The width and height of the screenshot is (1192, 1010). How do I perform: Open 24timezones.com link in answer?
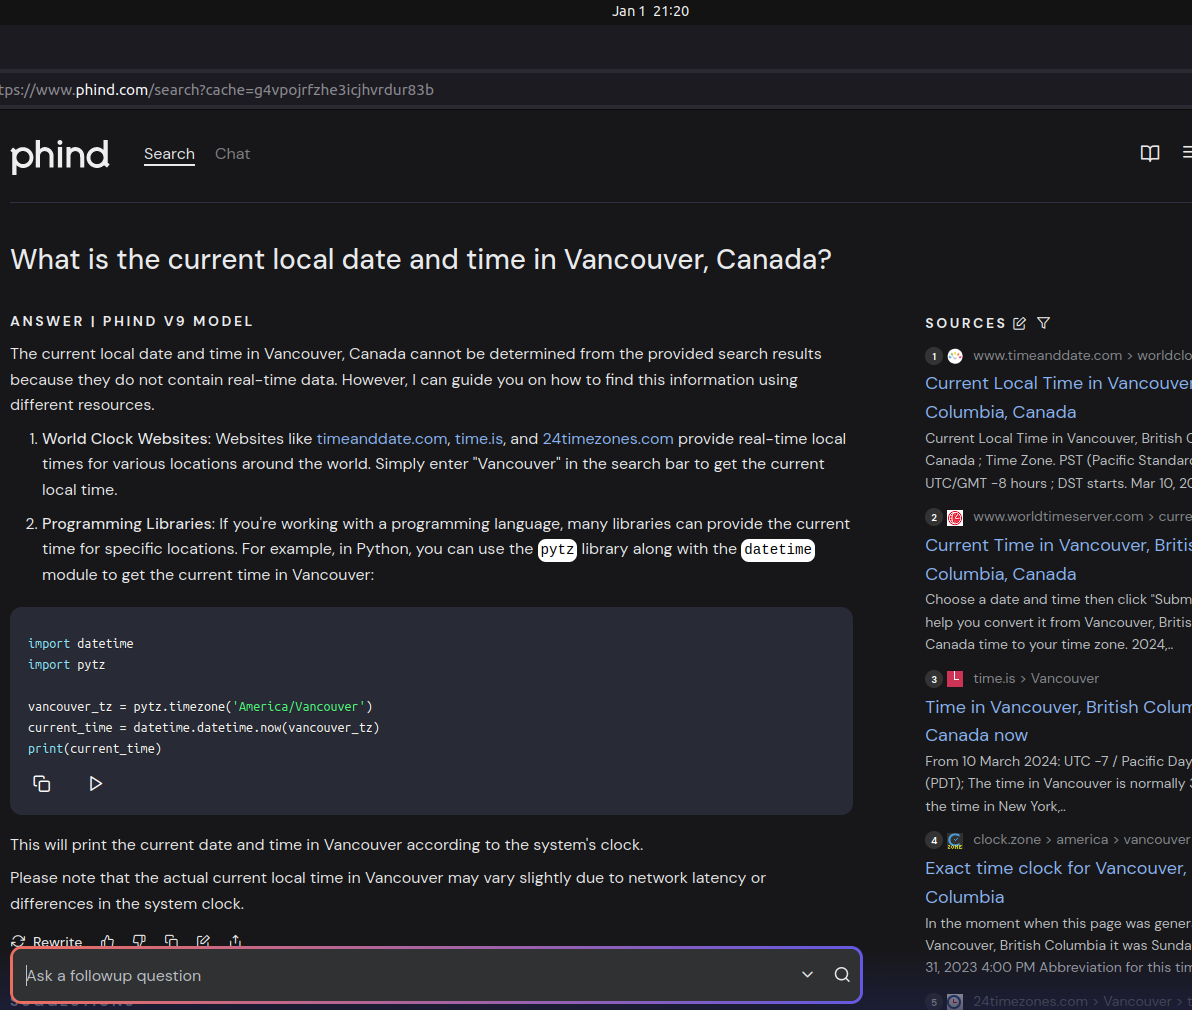[x=607, y=439]
